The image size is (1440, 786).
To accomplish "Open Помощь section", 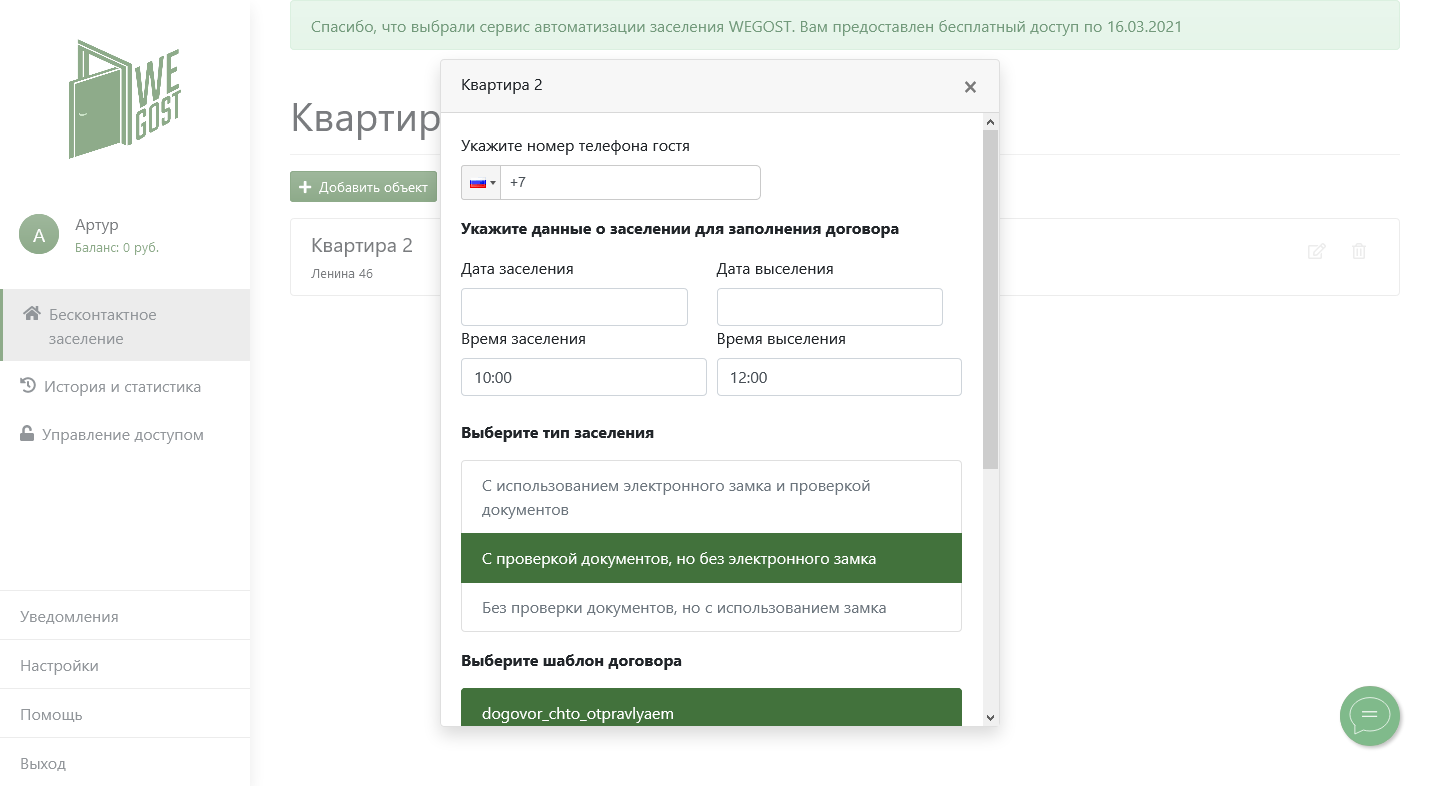I will 125,714.
